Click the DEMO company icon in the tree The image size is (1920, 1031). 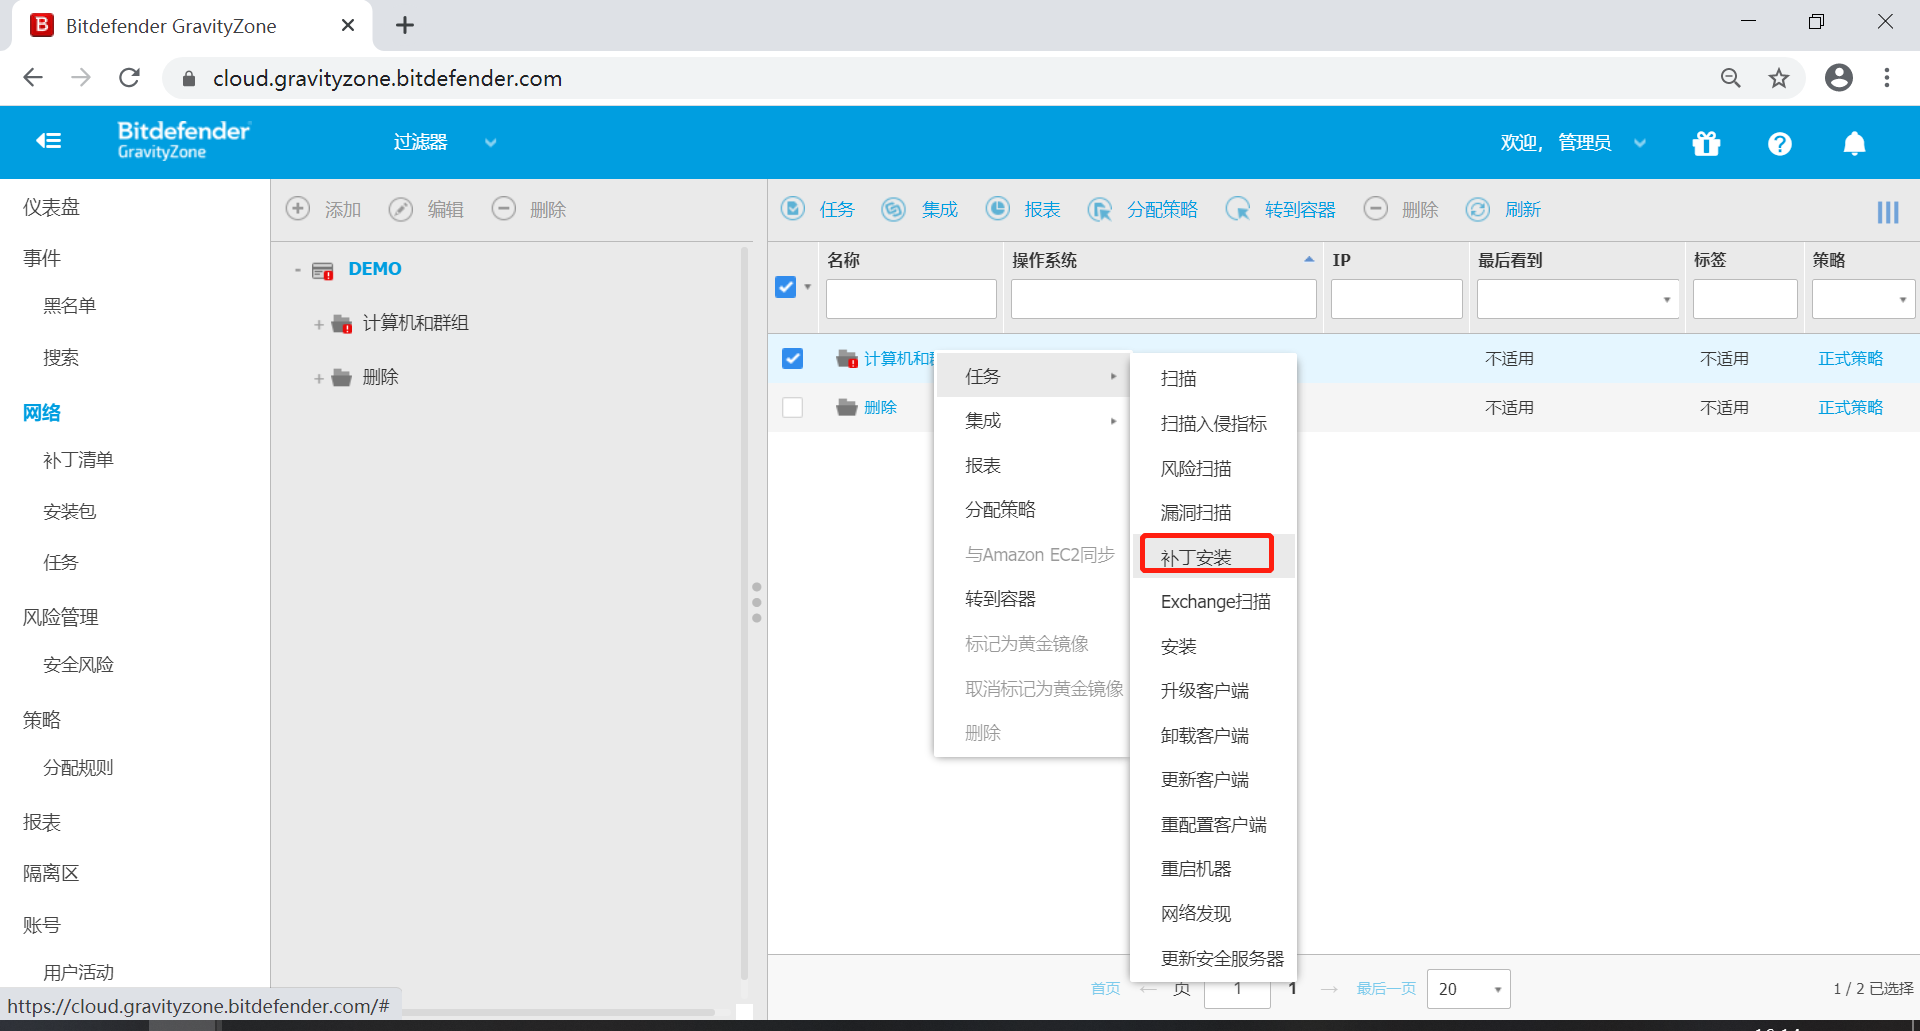pos(322,270)
